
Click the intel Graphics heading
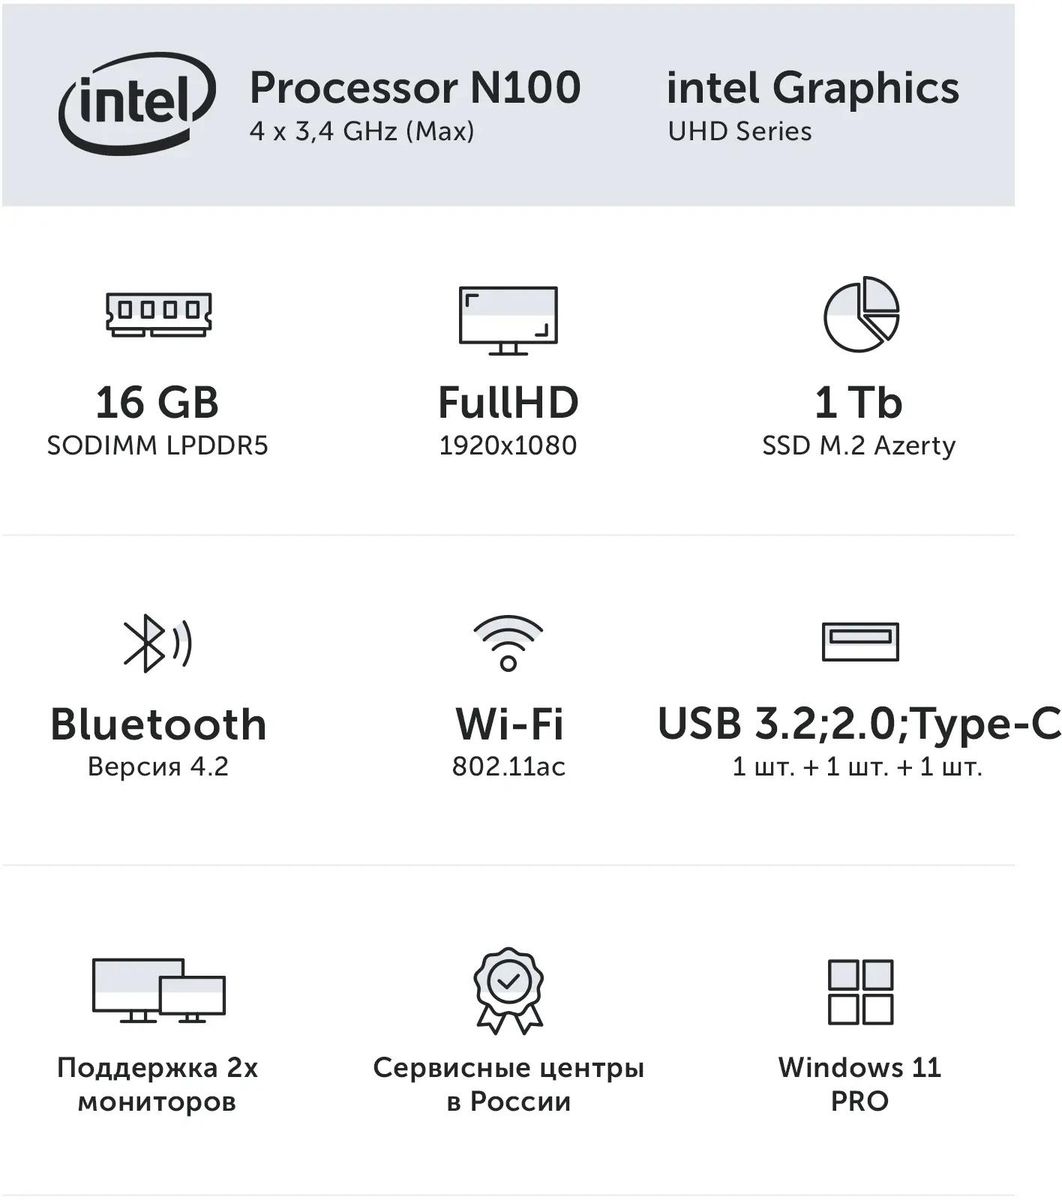coord(812,88)
